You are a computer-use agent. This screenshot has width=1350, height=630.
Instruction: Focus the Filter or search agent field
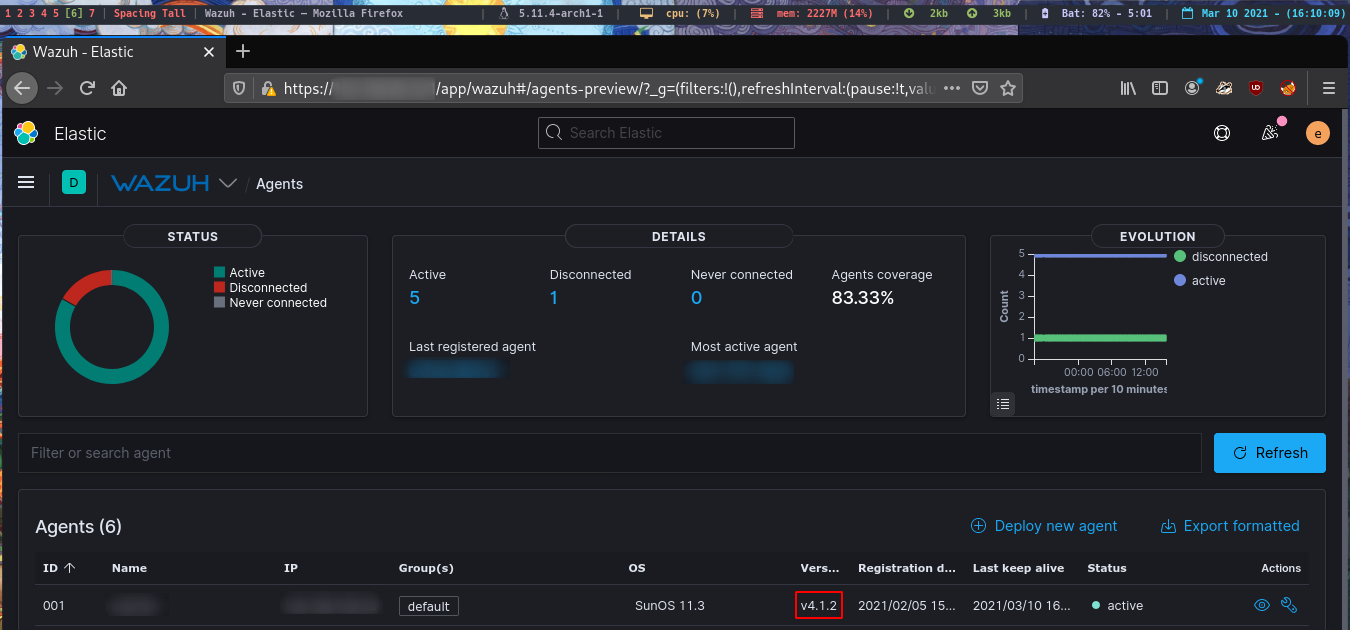610,453
